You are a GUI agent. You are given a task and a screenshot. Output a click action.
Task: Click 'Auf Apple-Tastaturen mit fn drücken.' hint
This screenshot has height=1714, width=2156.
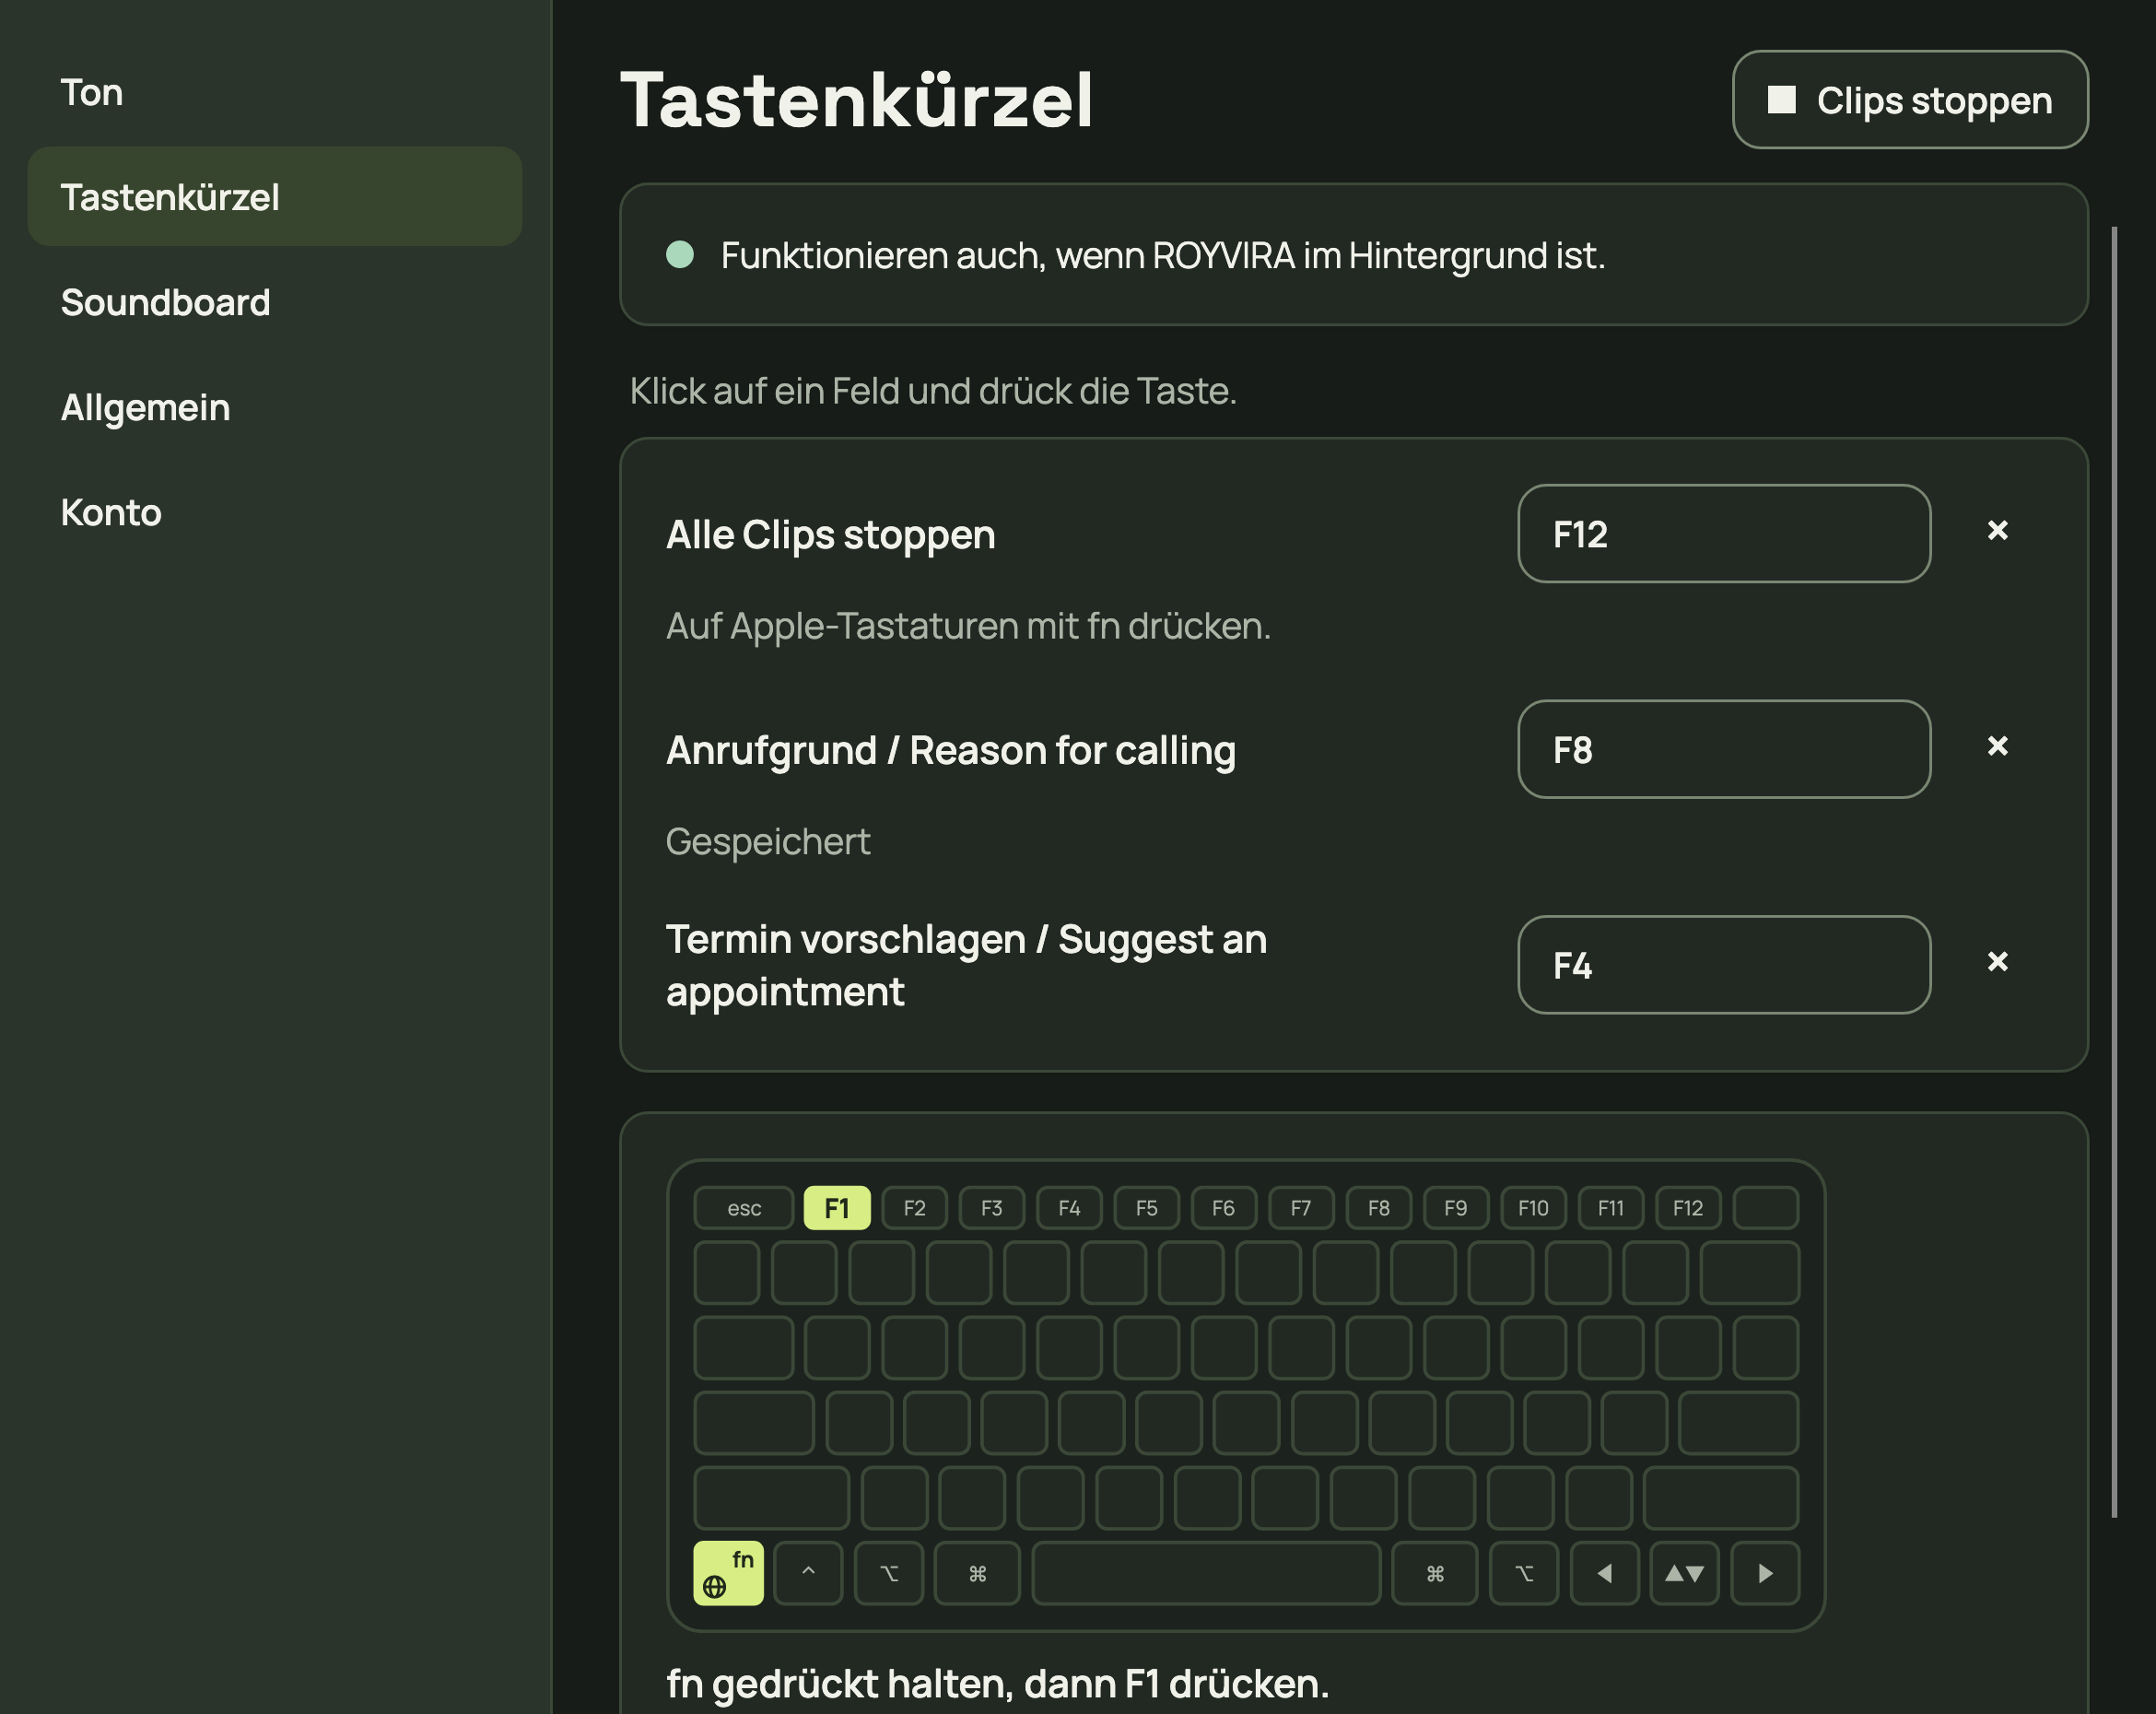[x=968, y=626]
